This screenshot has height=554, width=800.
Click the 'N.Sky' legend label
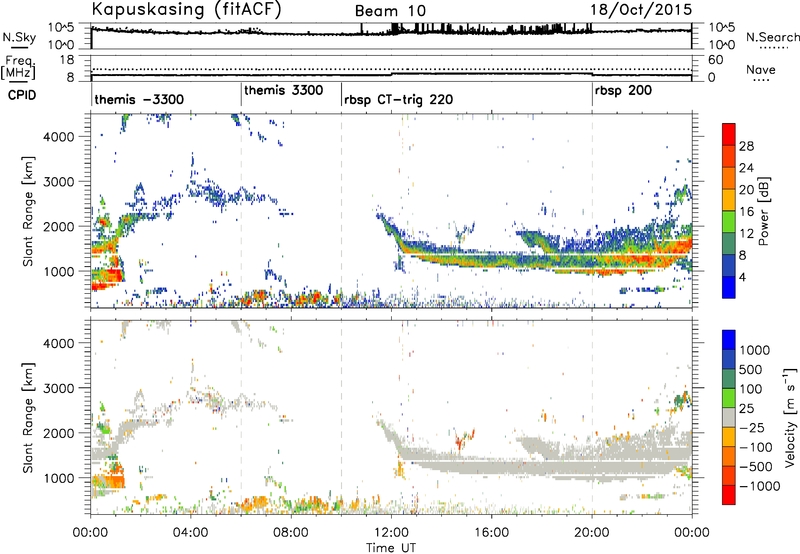click(x=19, y=37)
